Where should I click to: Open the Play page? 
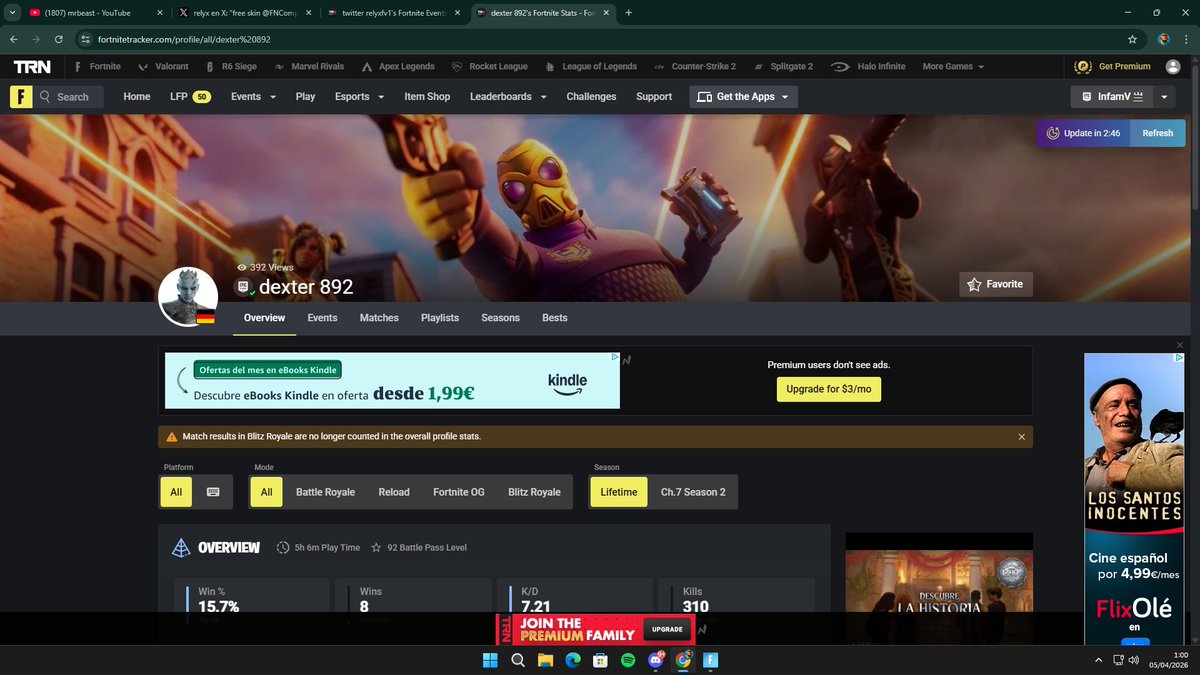(x=305, y=97)
